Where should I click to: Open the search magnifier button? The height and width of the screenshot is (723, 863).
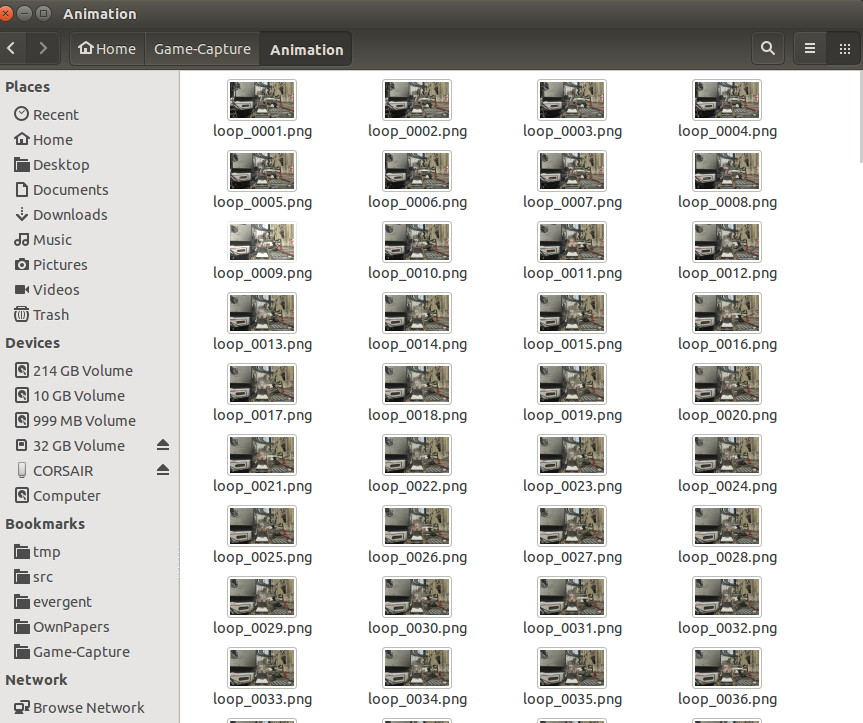click(x=768, y=48)
